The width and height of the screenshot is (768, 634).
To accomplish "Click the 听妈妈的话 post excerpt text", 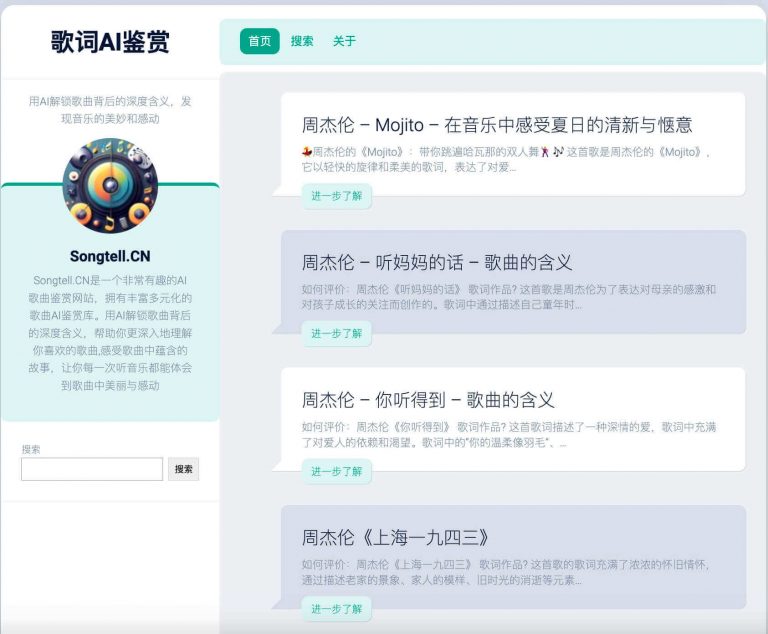I will [x=509, y=297].
